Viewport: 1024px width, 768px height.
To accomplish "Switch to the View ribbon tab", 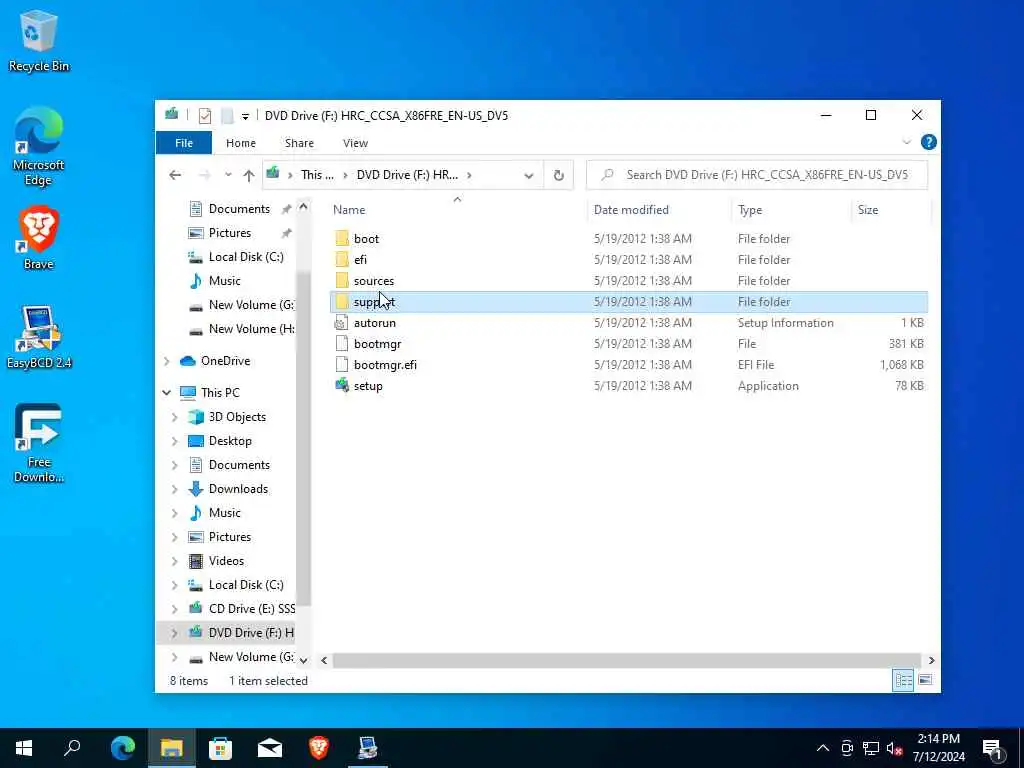I will point(355,143).
